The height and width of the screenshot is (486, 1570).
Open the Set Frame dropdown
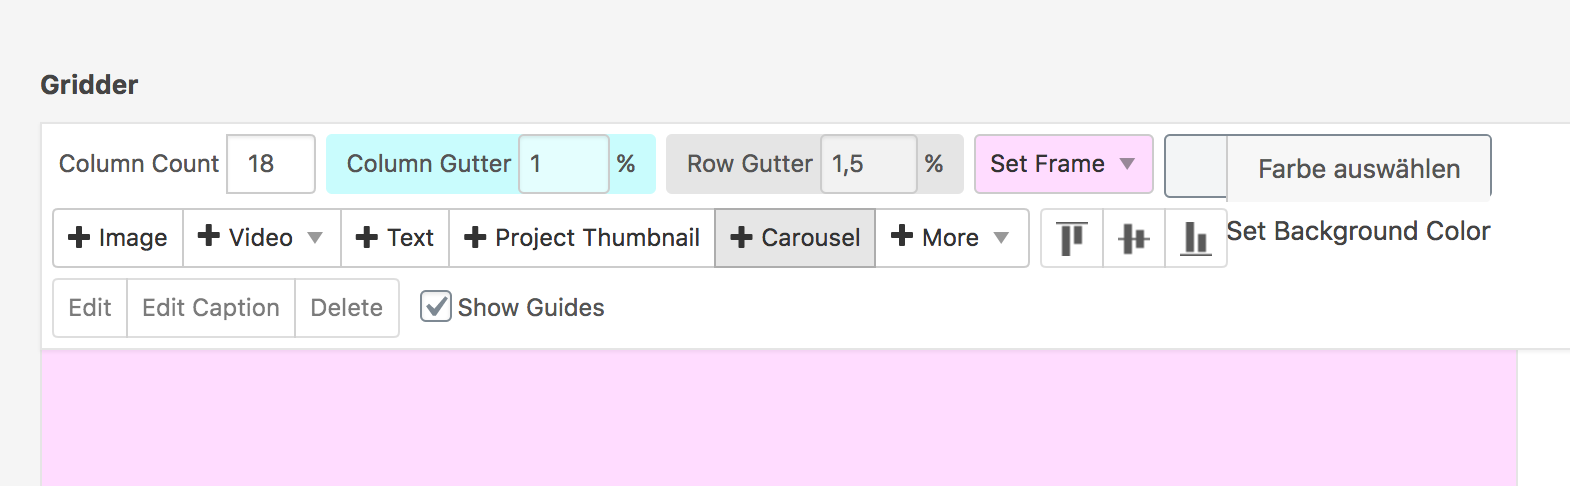point(1063,164)
